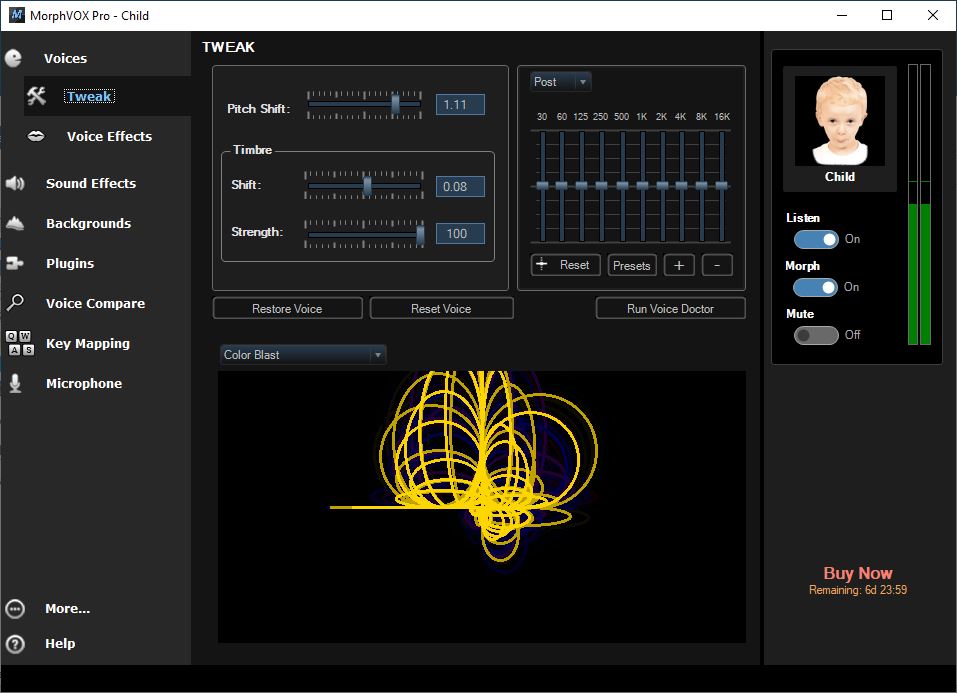Open the Post equalizer mode dropdown

pyautogui.click(x=561, y=82)
